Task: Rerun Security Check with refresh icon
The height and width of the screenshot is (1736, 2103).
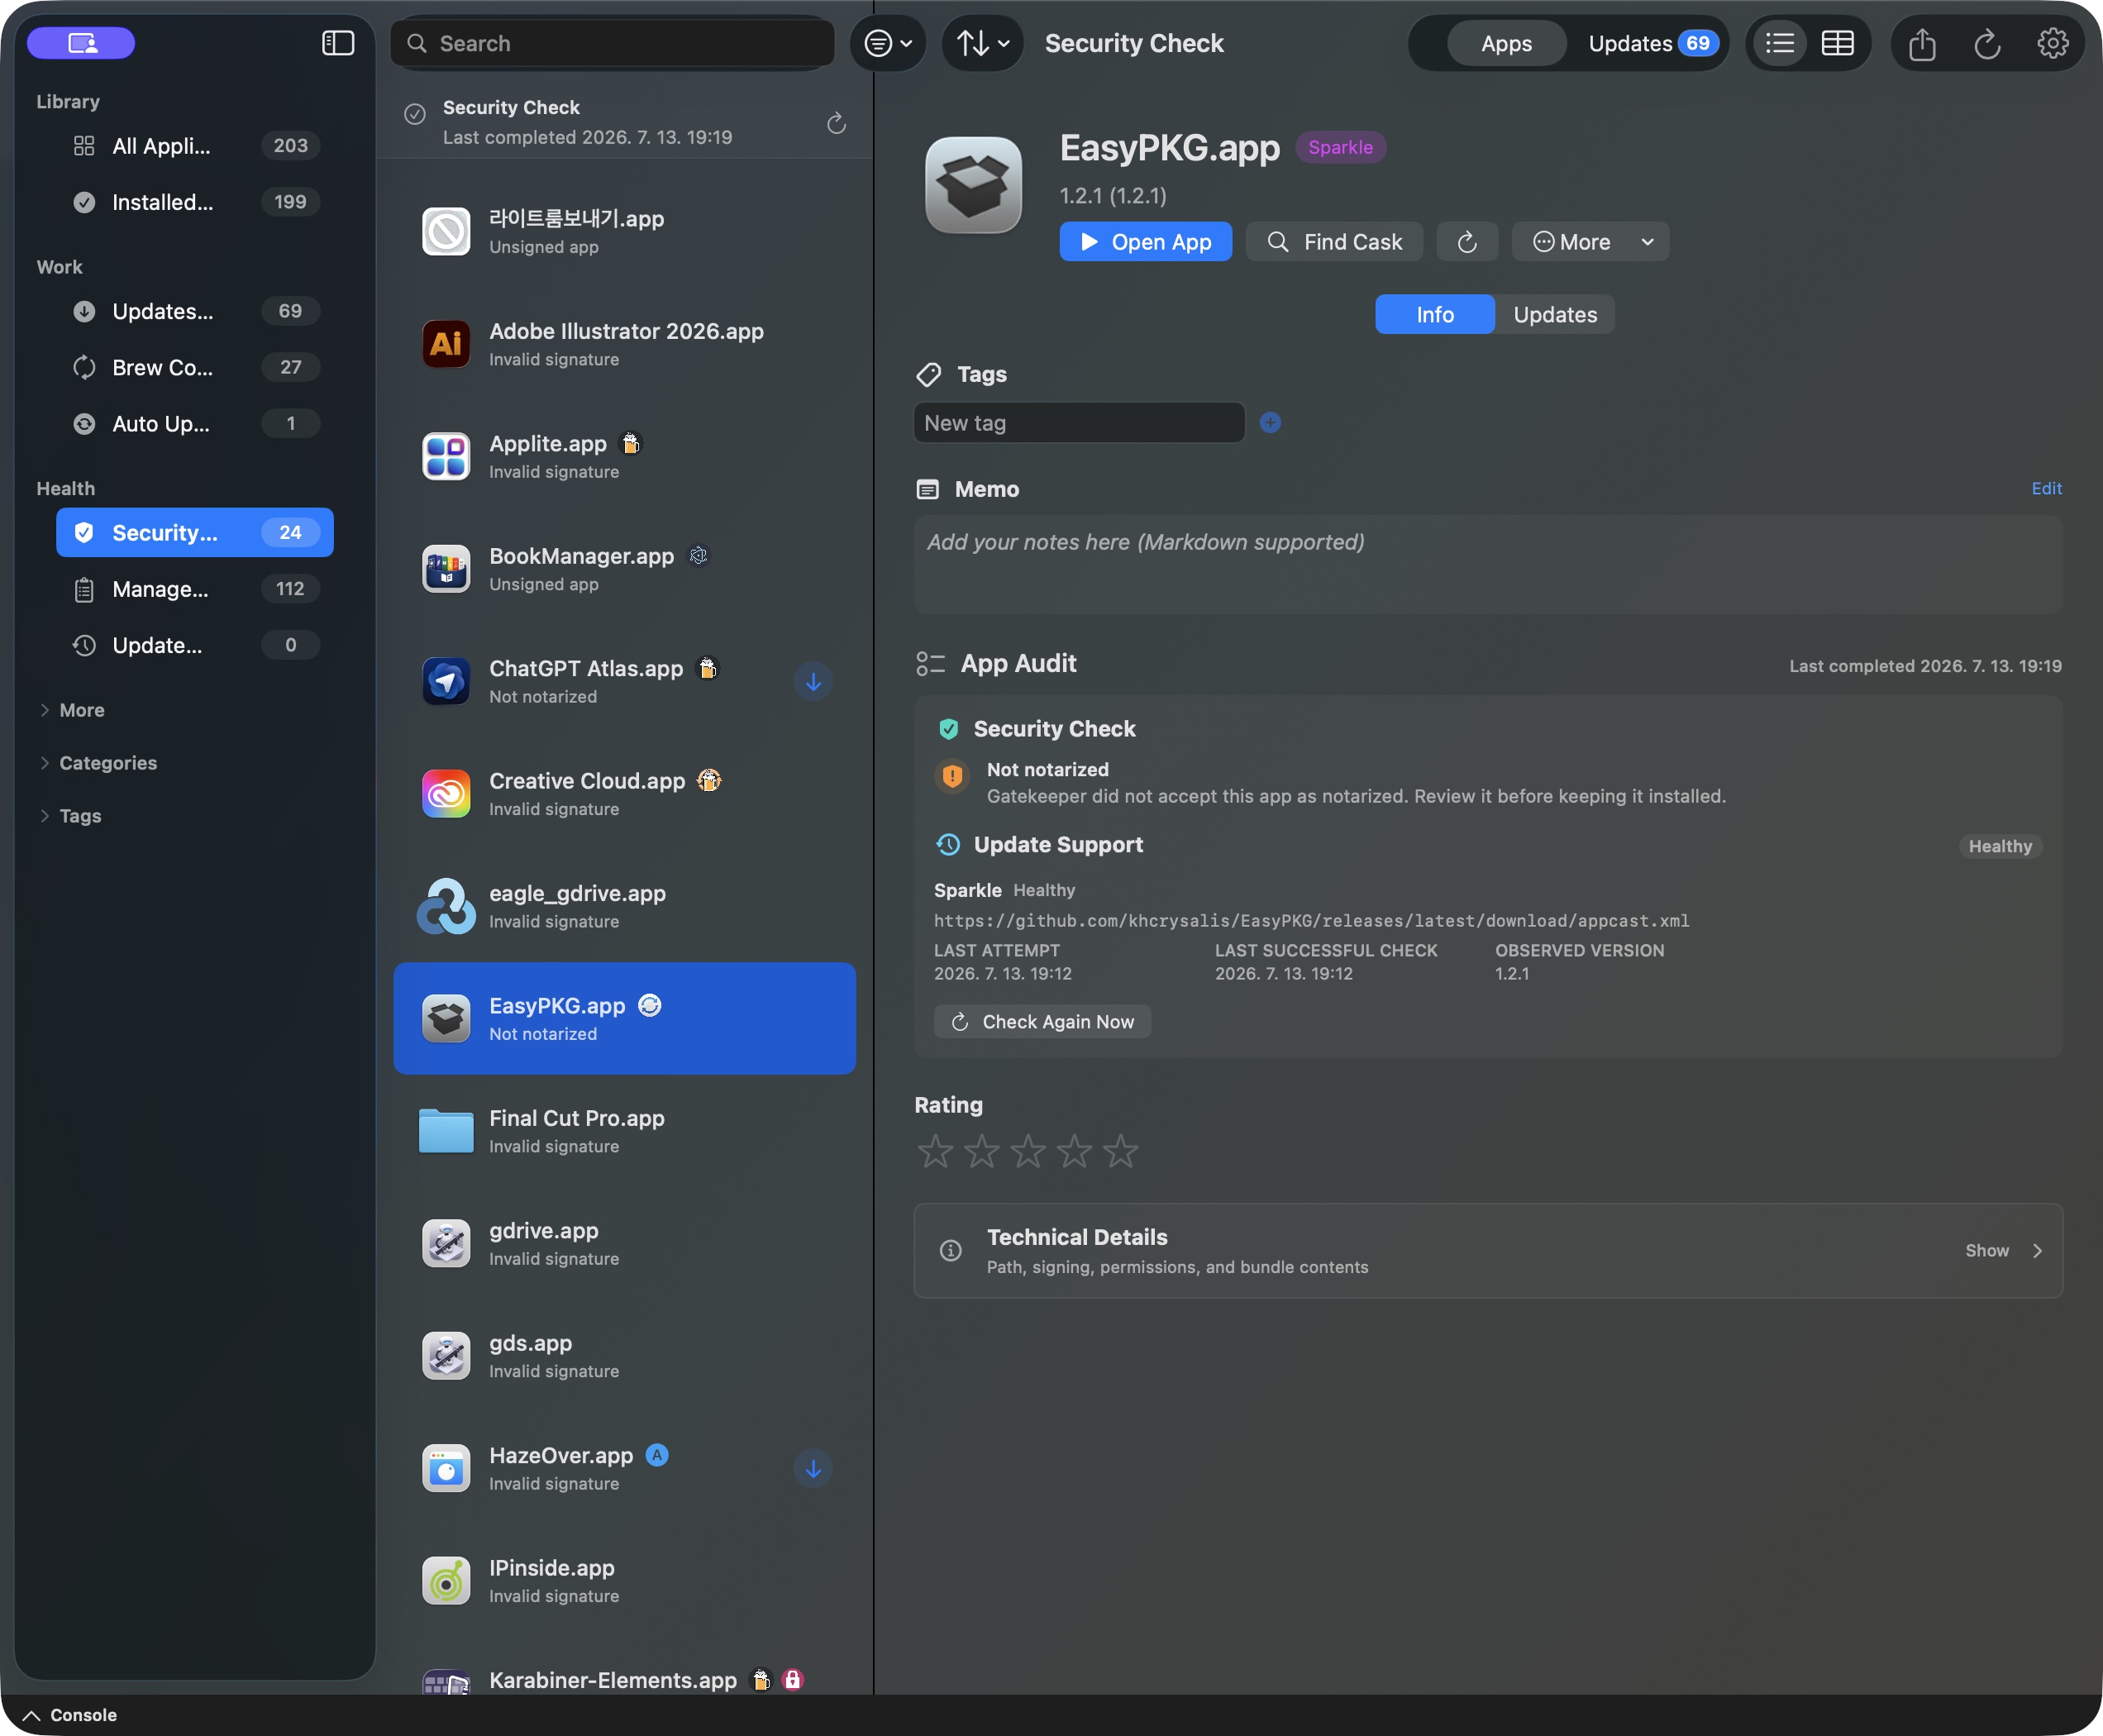Action: (x=836, y=123)
